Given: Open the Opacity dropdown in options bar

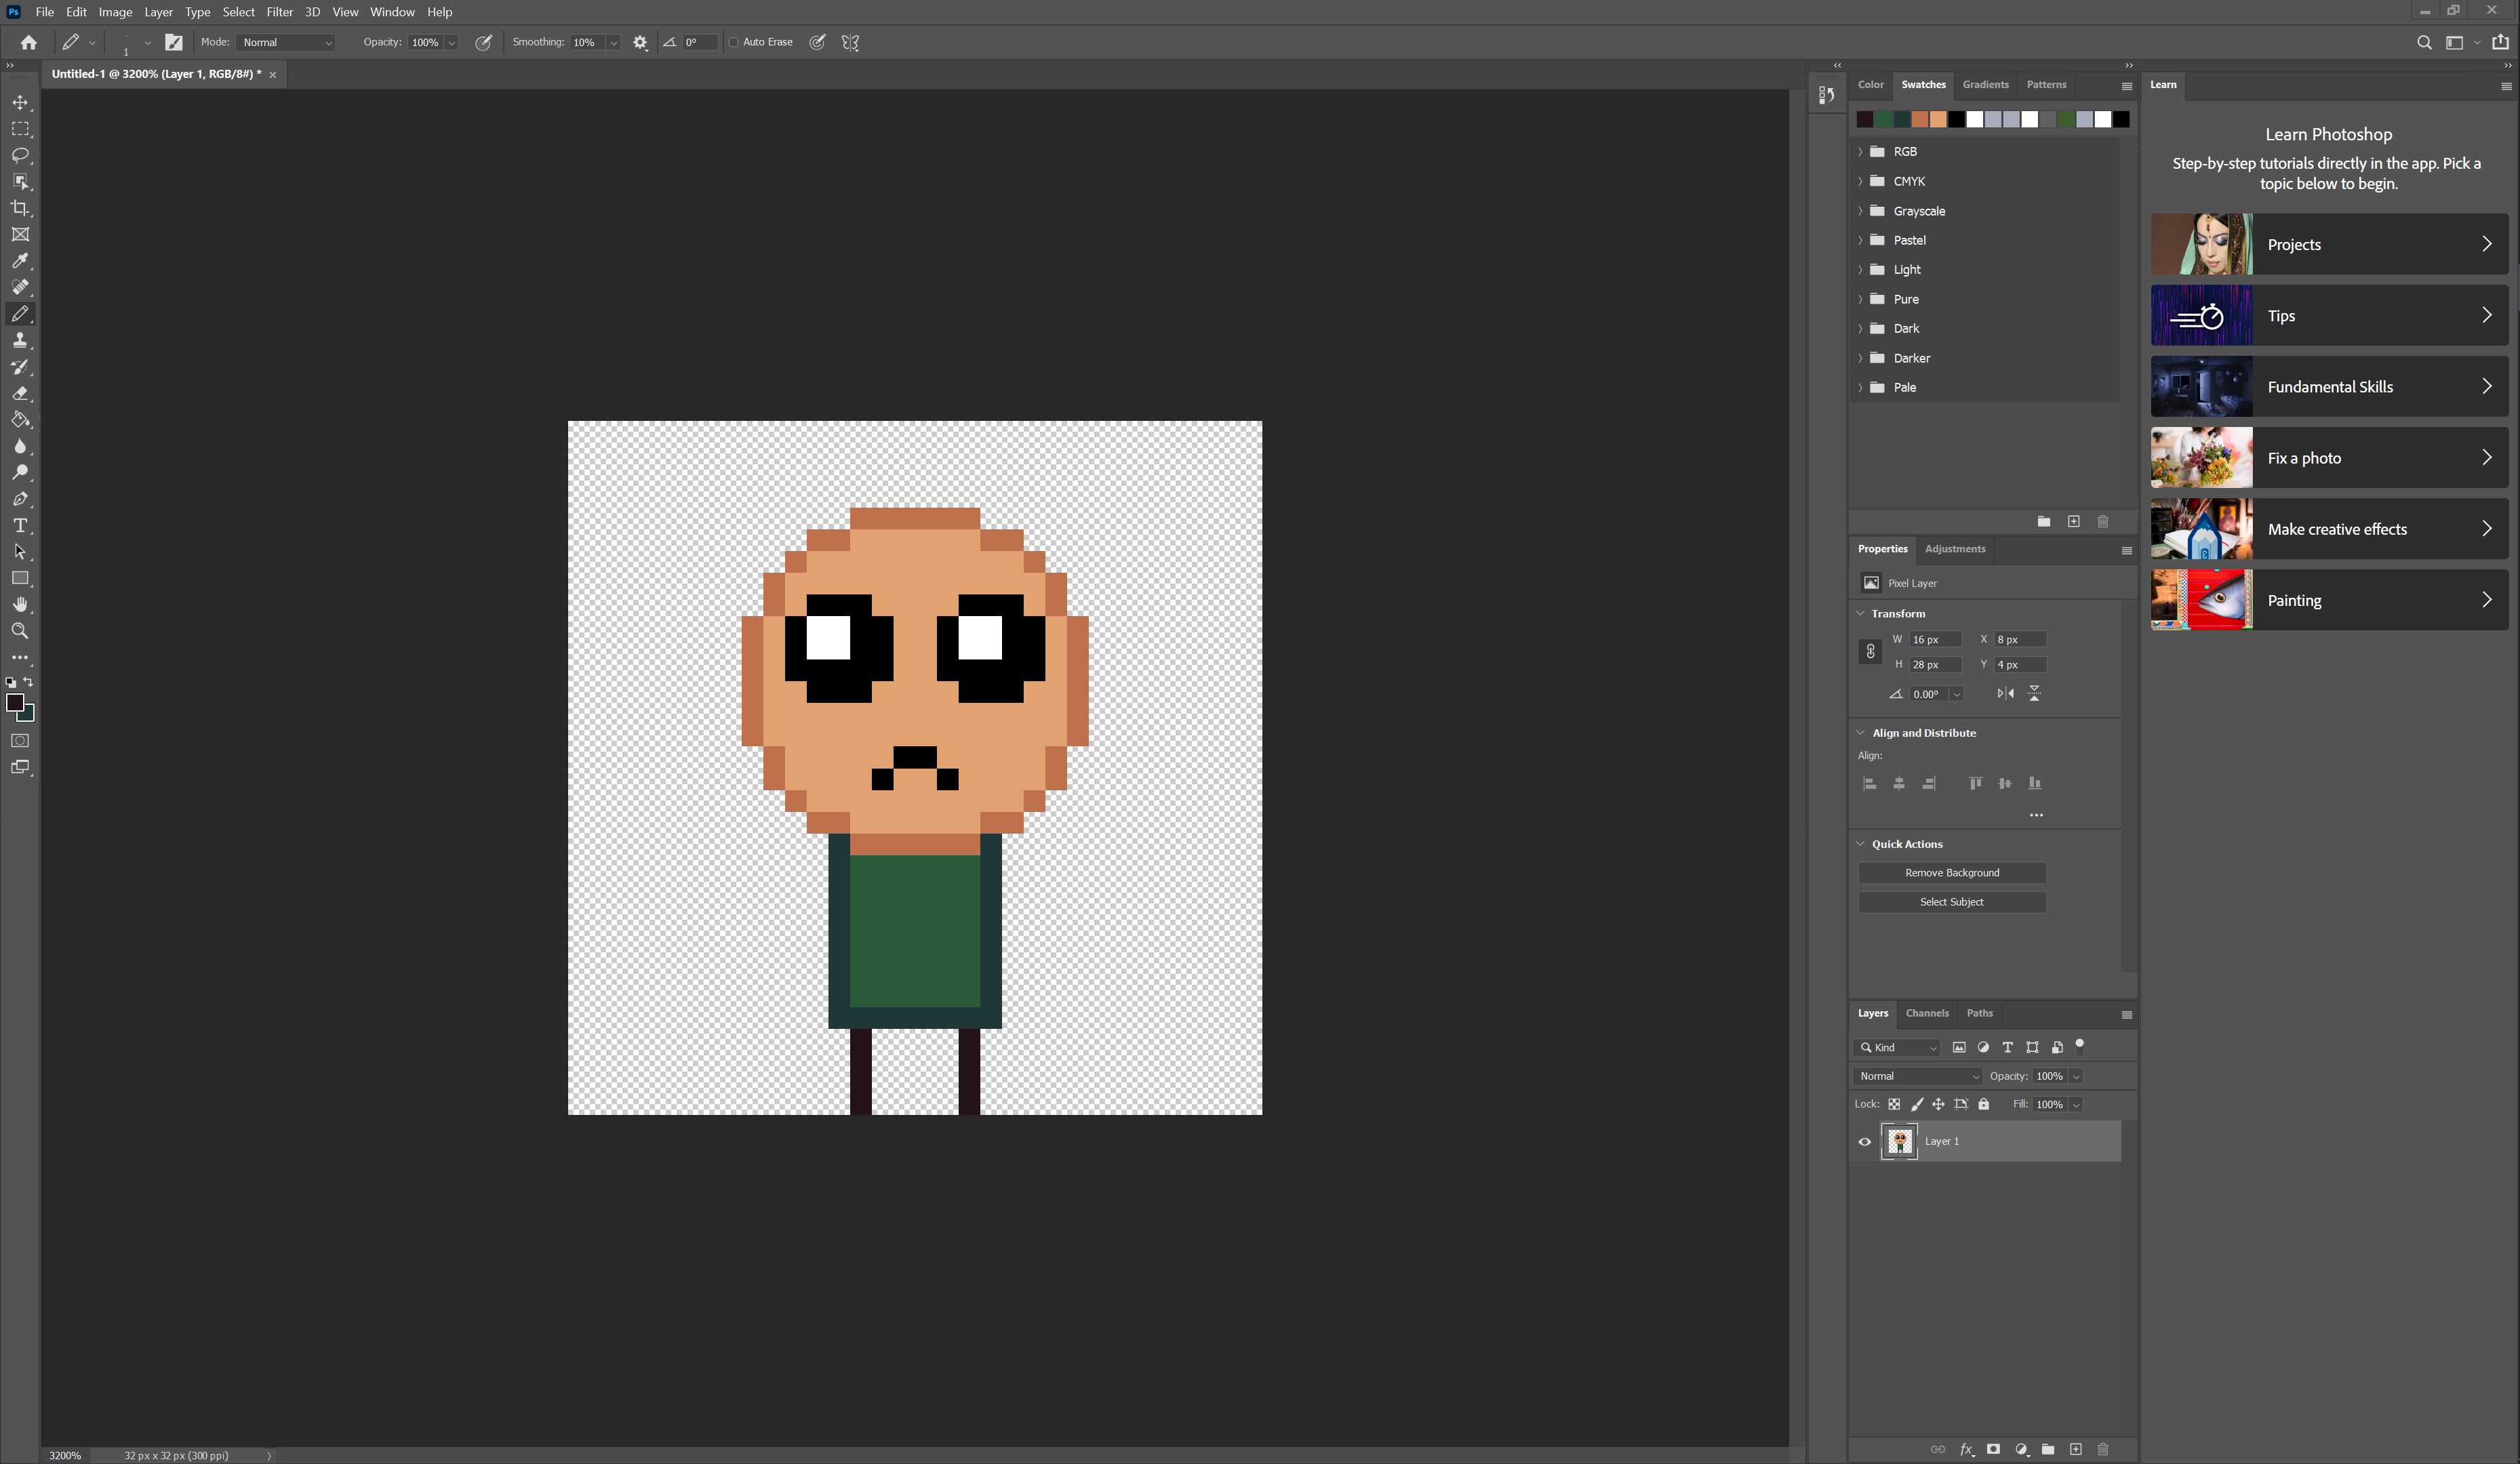Looking at the screenshot, I should 452,42.
